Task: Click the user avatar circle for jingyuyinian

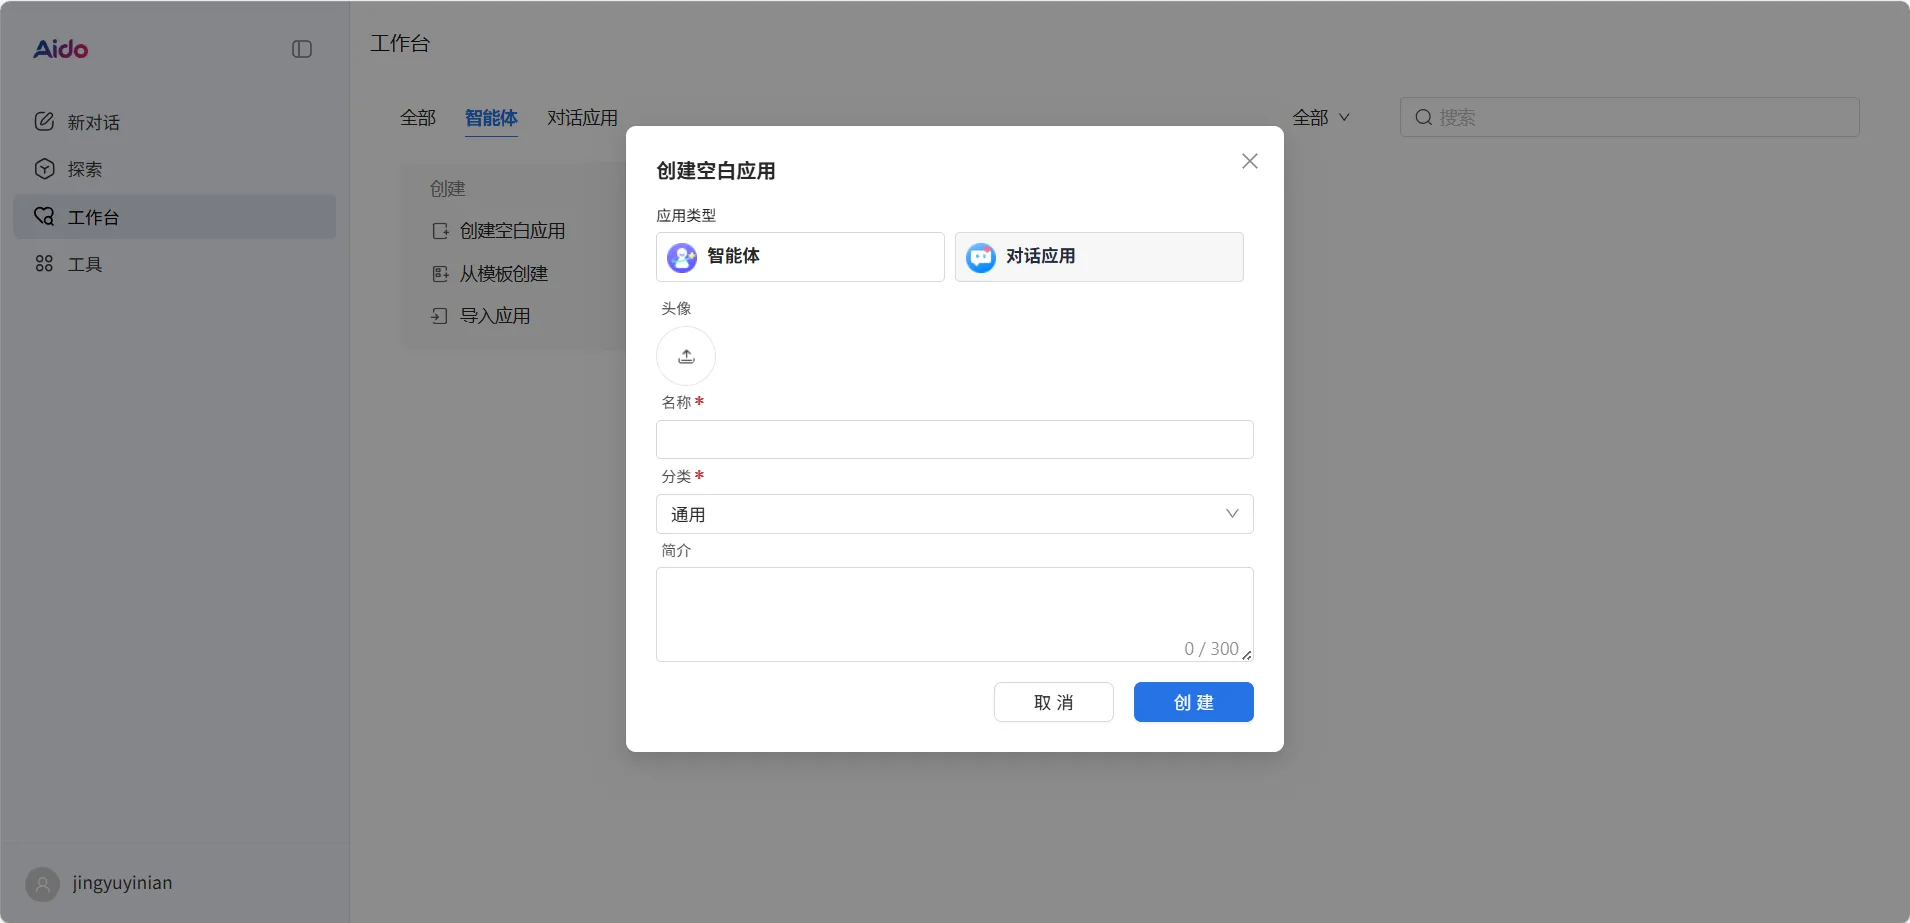Action: [41, 883]
